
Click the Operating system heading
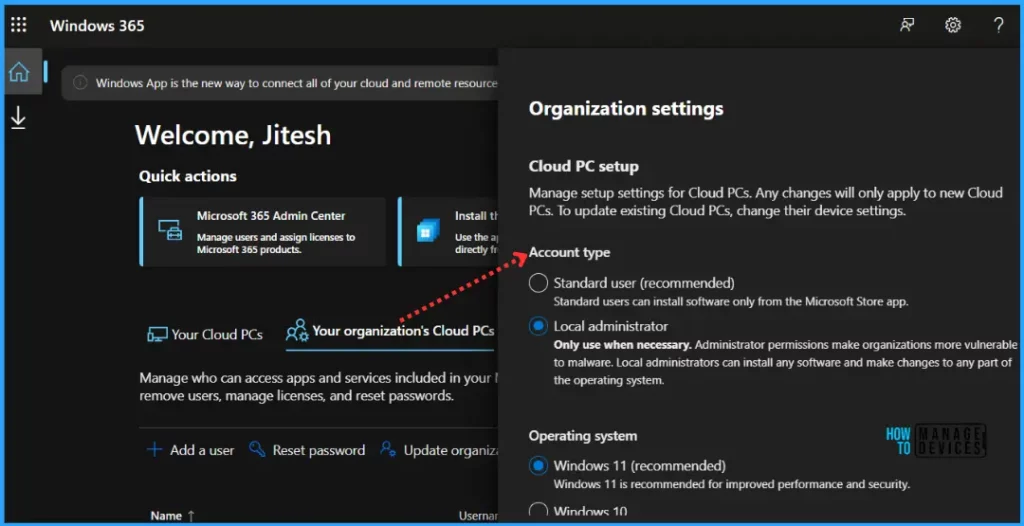[583, 436]
